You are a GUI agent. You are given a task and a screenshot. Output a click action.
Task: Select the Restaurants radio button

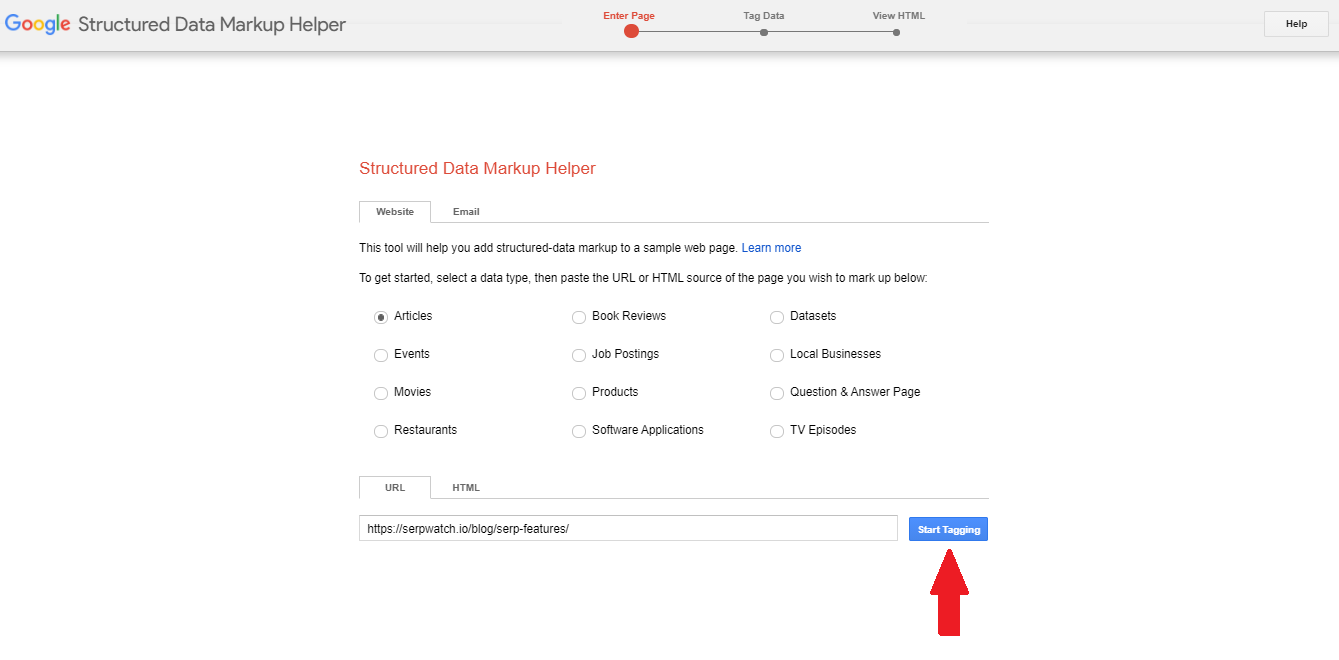click(x=381, y=431)
